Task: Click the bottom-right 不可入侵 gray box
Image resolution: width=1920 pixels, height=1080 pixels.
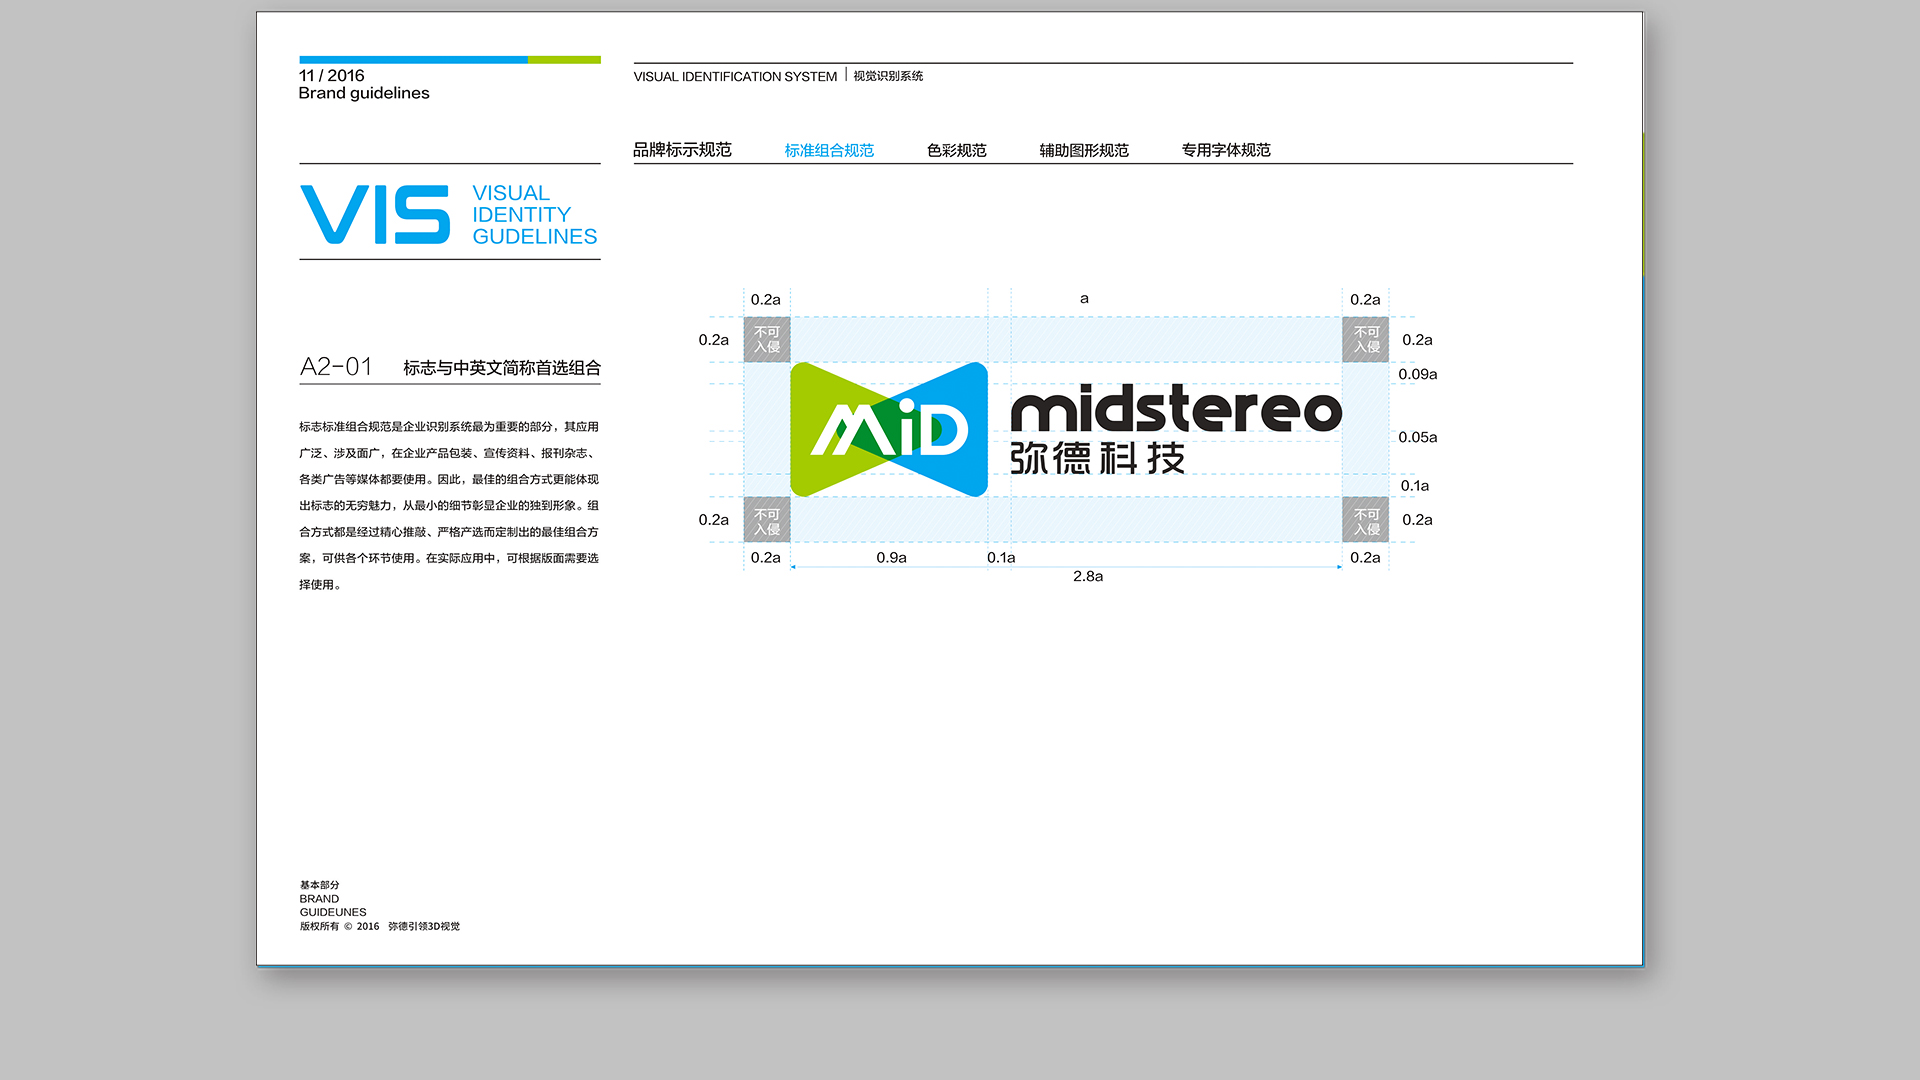Action: 1366,520
